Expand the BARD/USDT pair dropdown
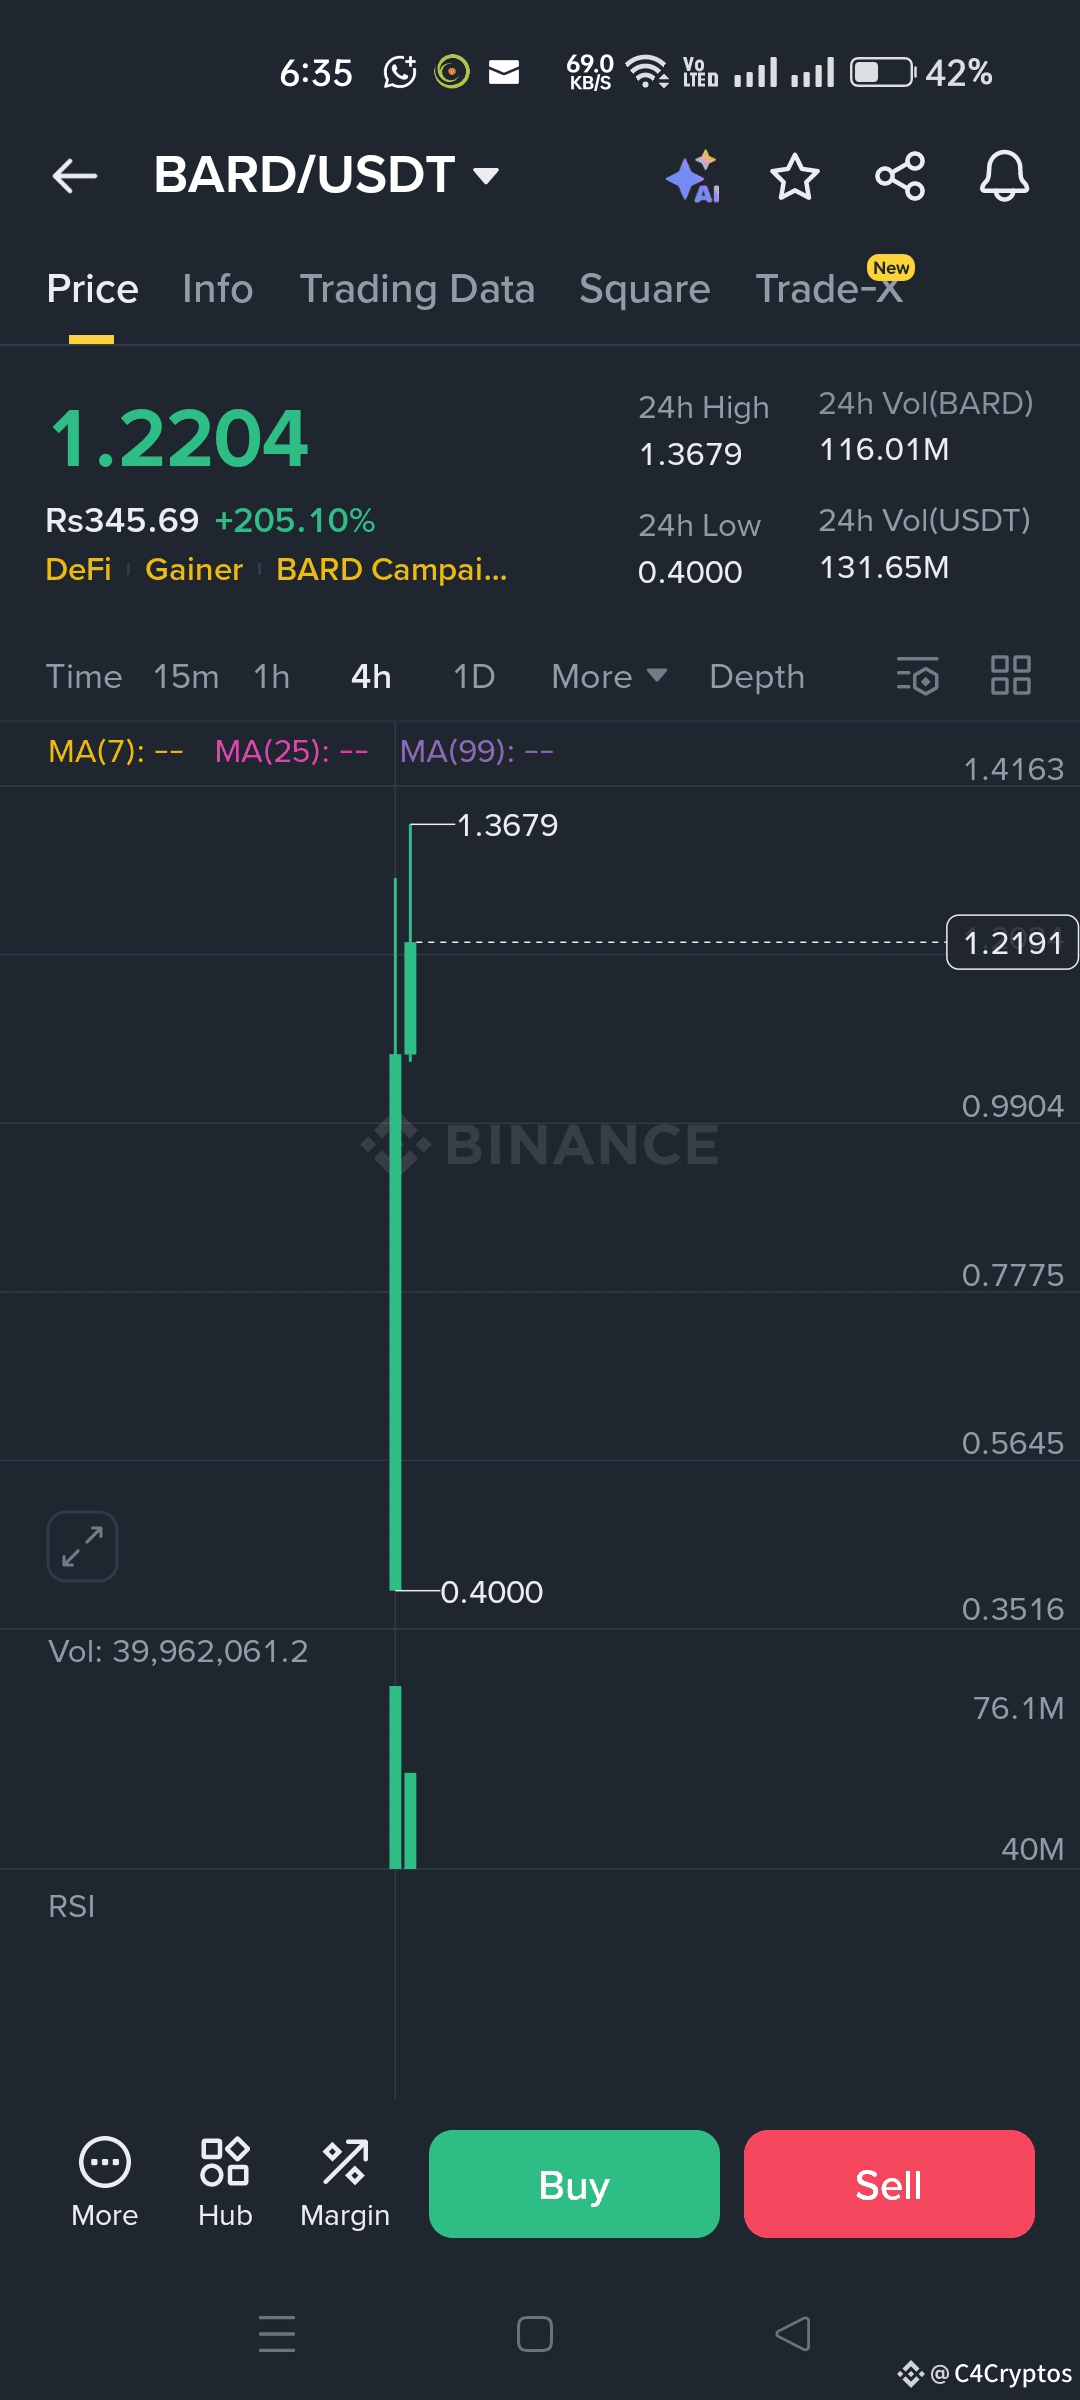 point(486,177)
